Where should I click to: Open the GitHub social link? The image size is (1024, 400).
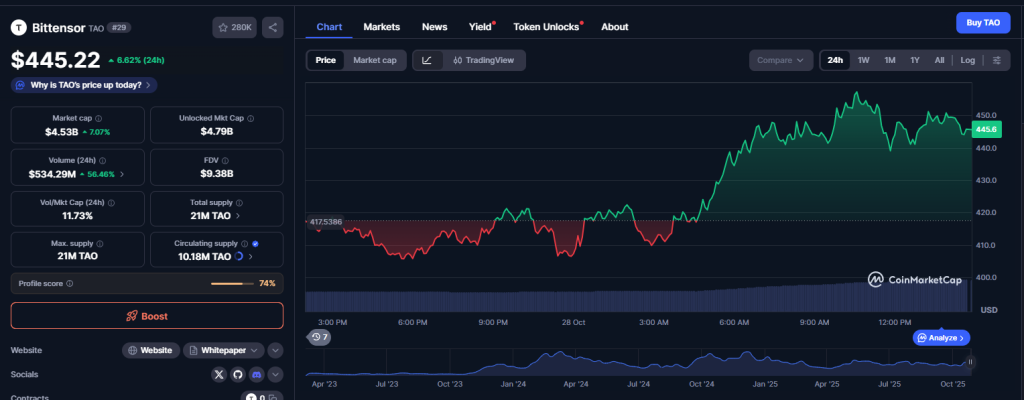tap(238, 374)
